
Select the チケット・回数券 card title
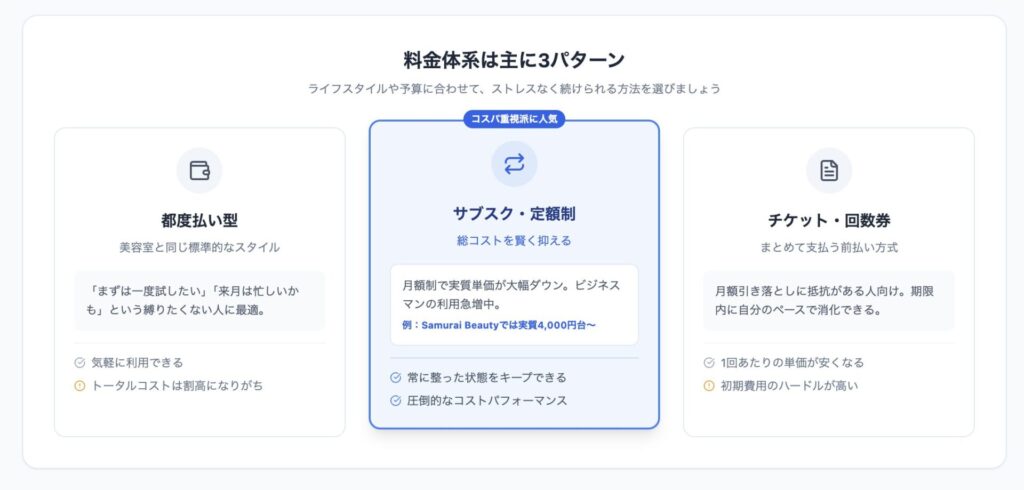pos(828,220)
